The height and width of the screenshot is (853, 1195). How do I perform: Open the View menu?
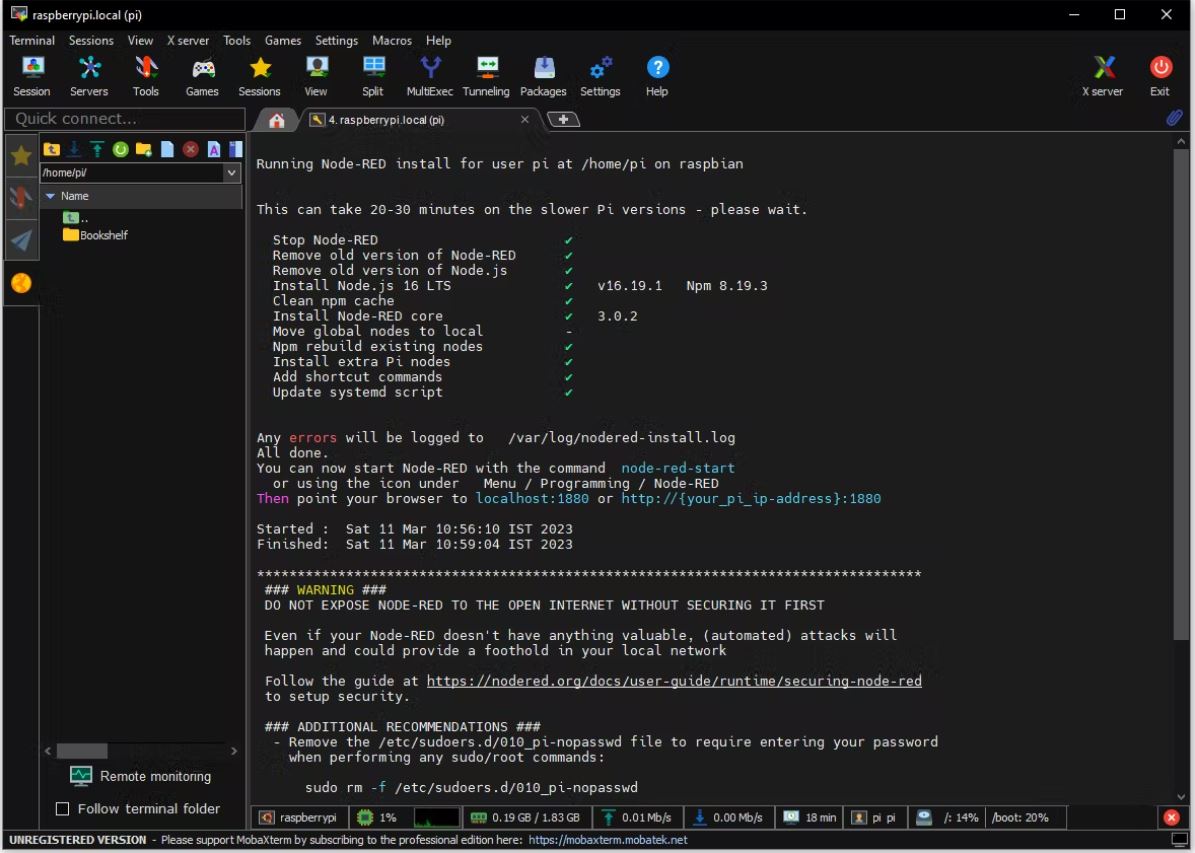click(140, 40)
